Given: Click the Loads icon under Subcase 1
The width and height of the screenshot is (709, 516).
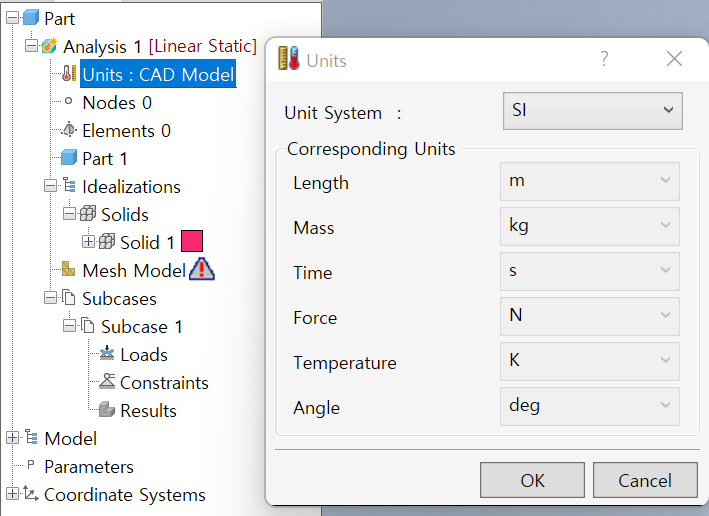Looking at the screenshot, I should pos(107,354).
